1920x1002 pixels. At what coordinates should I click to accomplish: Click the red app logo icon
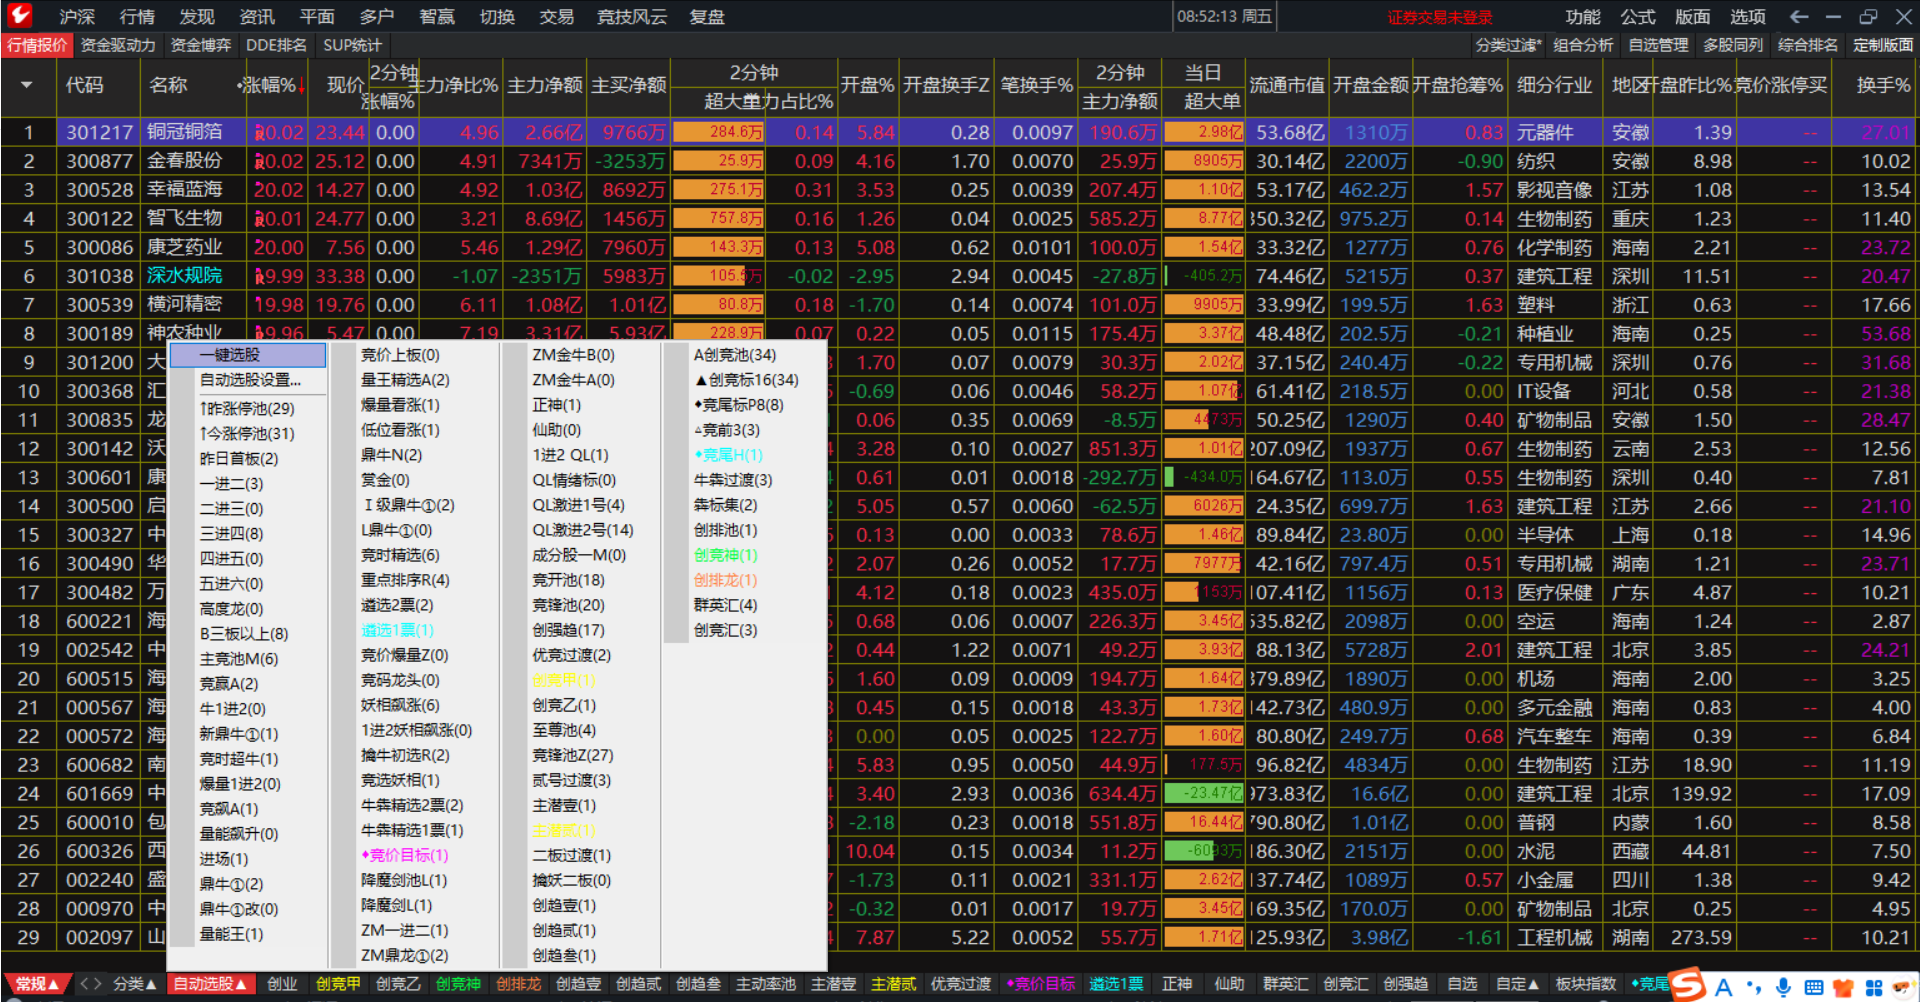[19, 15]
